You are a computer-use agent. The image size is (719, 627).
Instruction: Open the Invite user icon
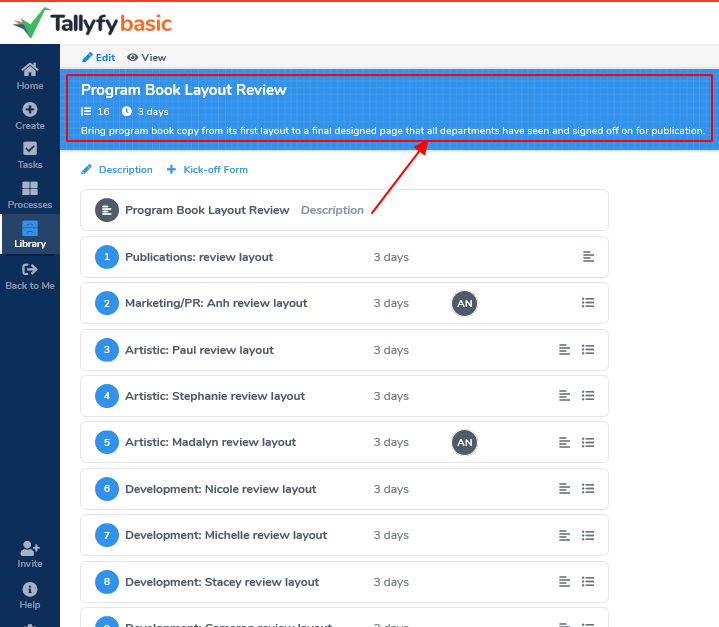(x=30, y=548)
